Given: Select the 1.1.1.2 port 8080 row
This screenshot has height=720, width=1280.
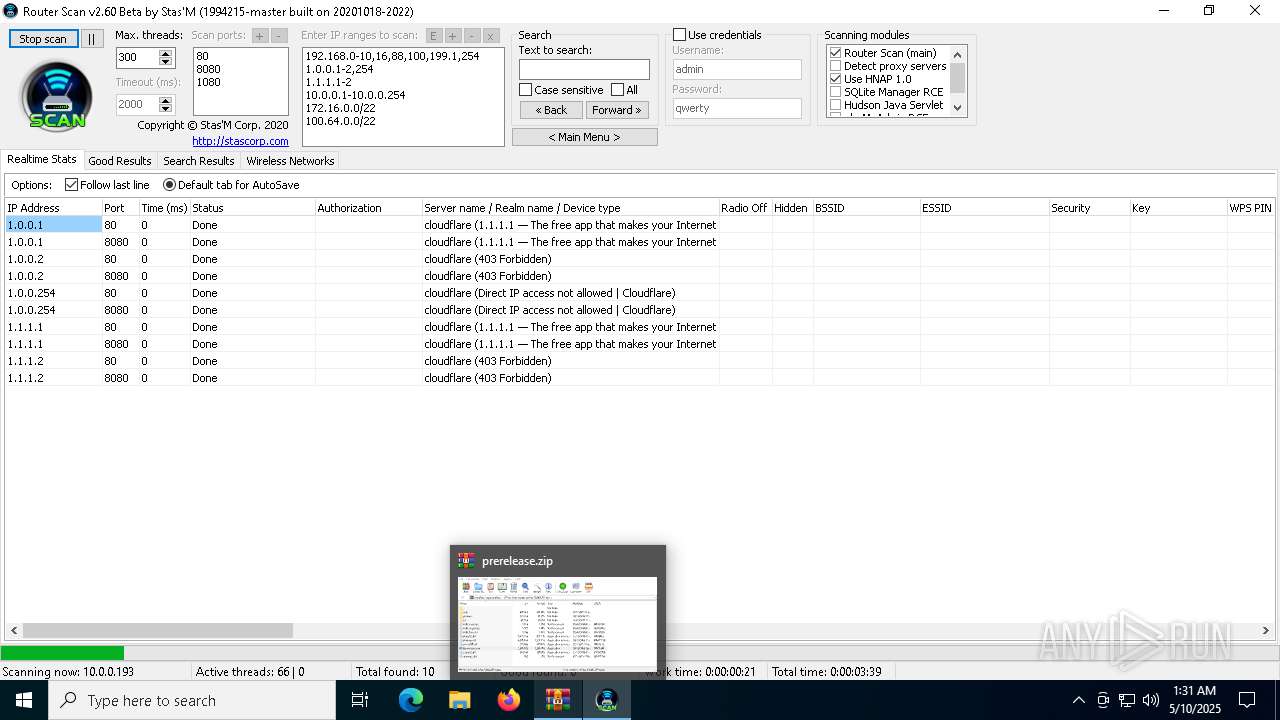Looking at the screenshot, I should pyautogui.click(x=640, y=378).
